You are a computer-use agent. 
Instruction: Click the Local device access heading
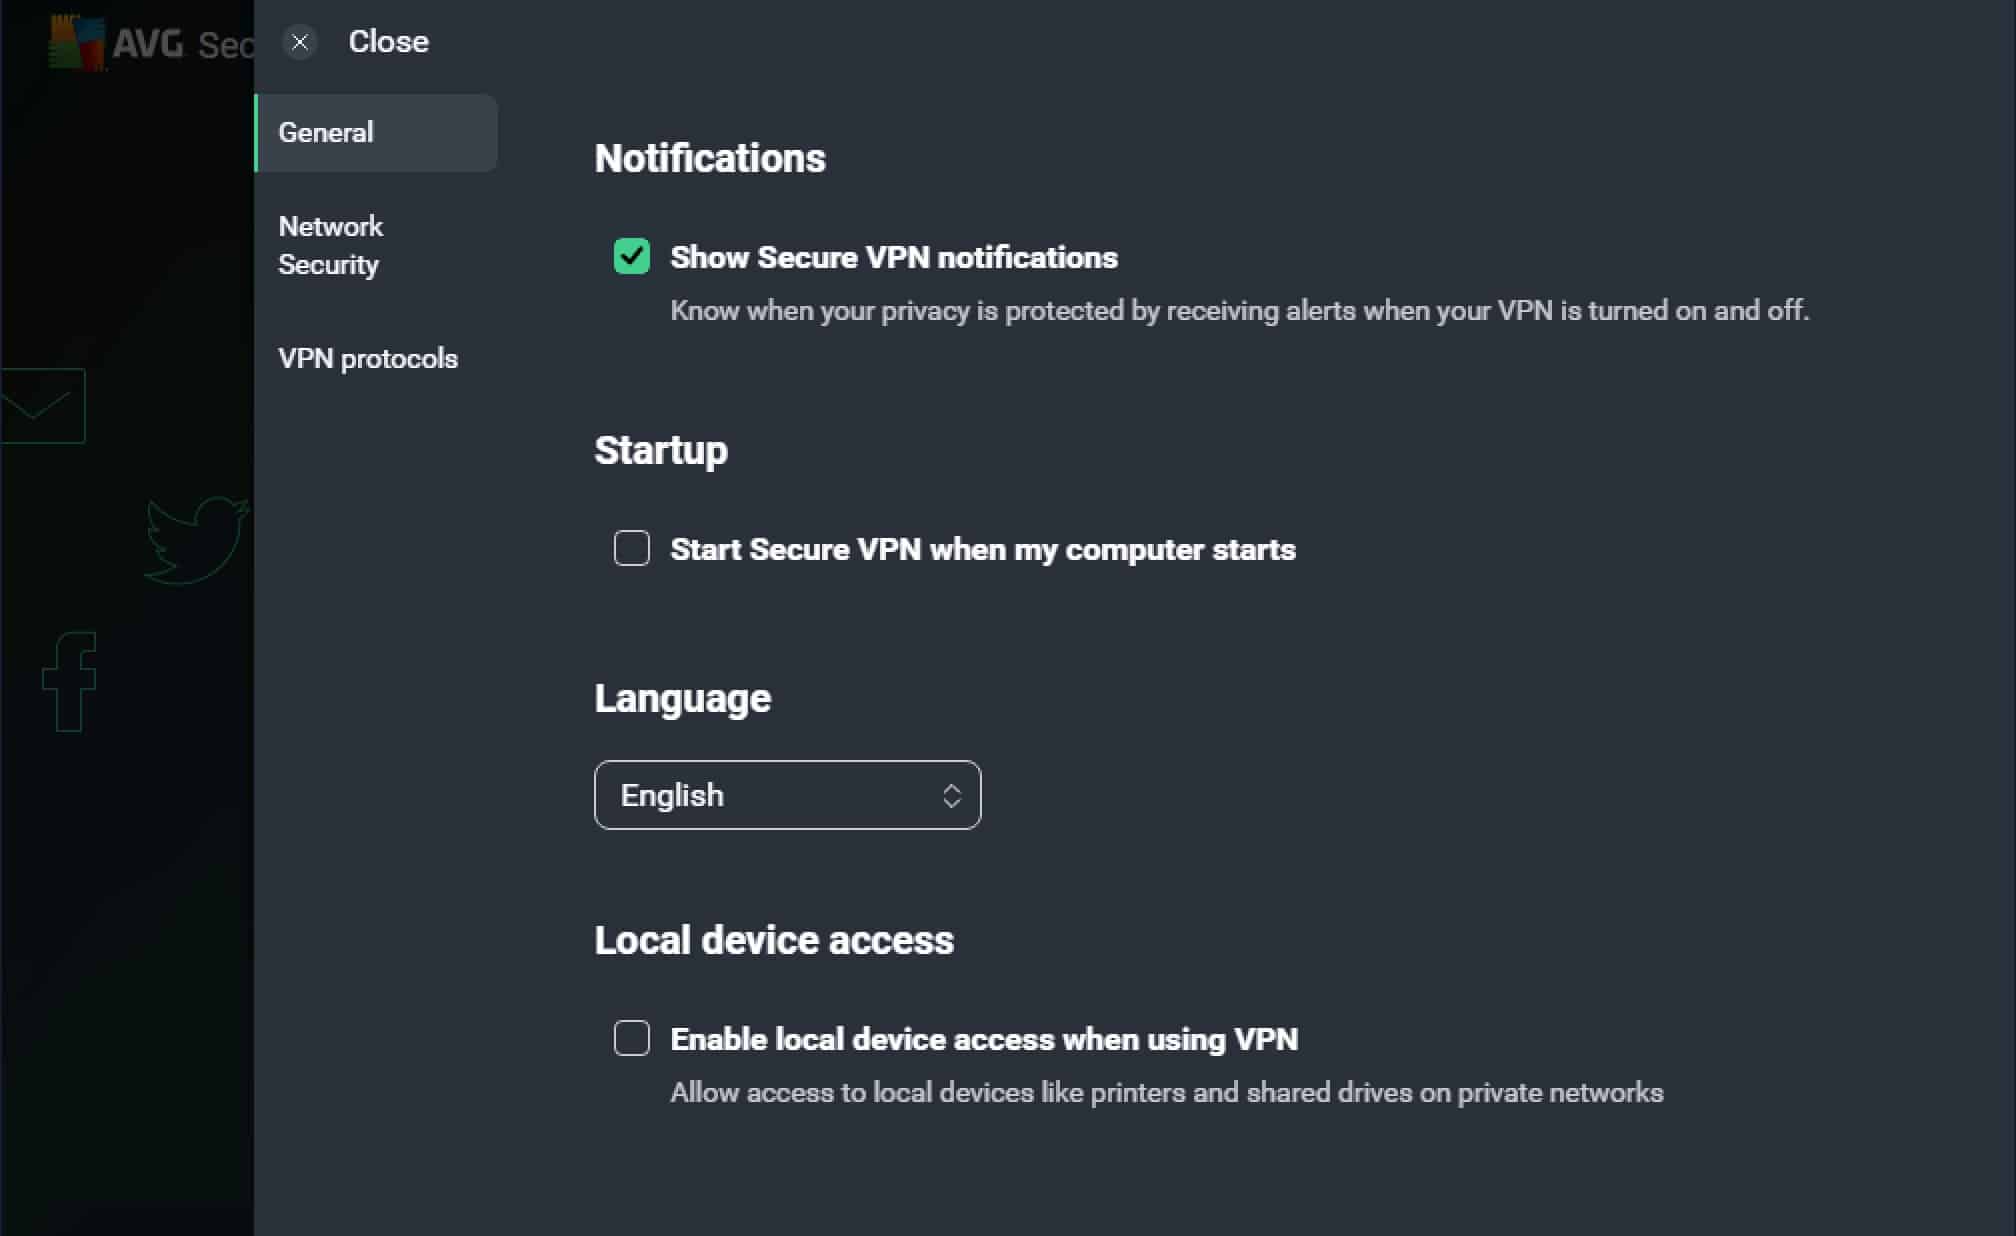point(774,940)
